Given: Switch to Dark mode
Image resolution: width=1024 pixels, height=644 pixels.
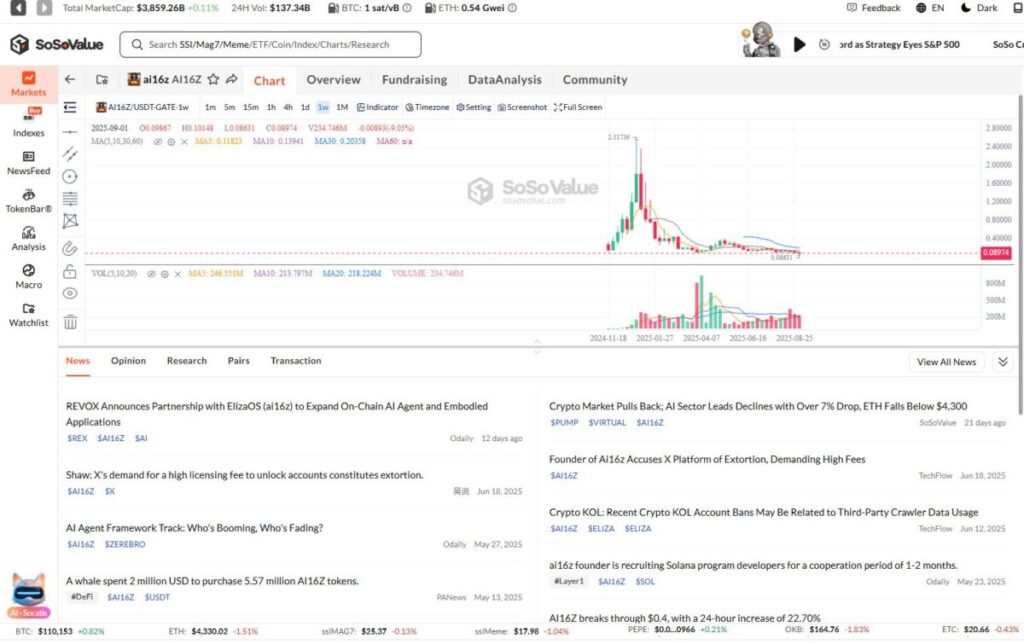Looking at the screenshot, I should pyautogui.click(x=979, y=8).
